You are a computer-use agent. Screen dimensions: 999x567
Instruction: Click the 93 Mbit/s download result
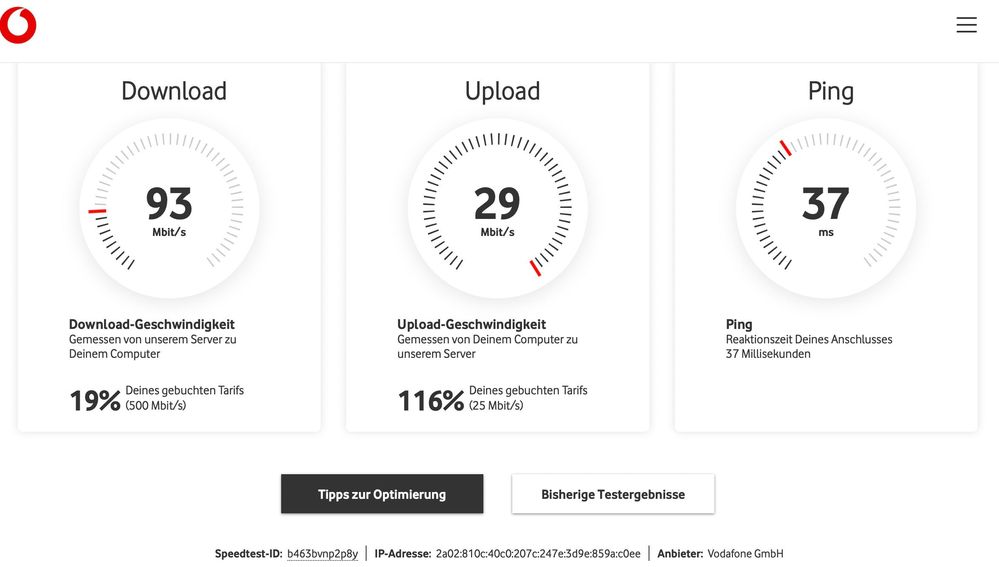(x=169, y=211)
